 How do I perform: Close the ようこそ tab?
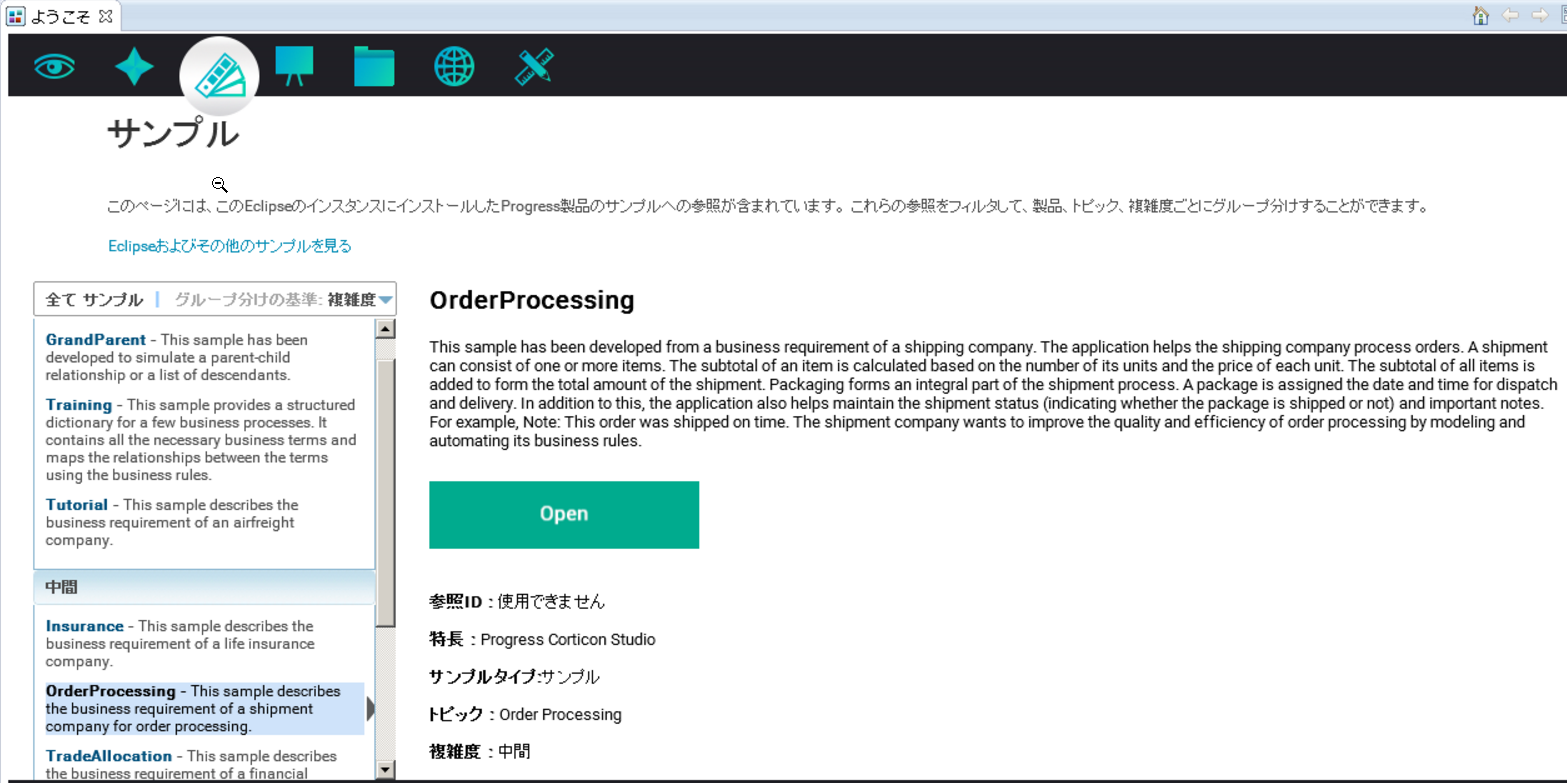pyautogui.click(x=106, y=16)
